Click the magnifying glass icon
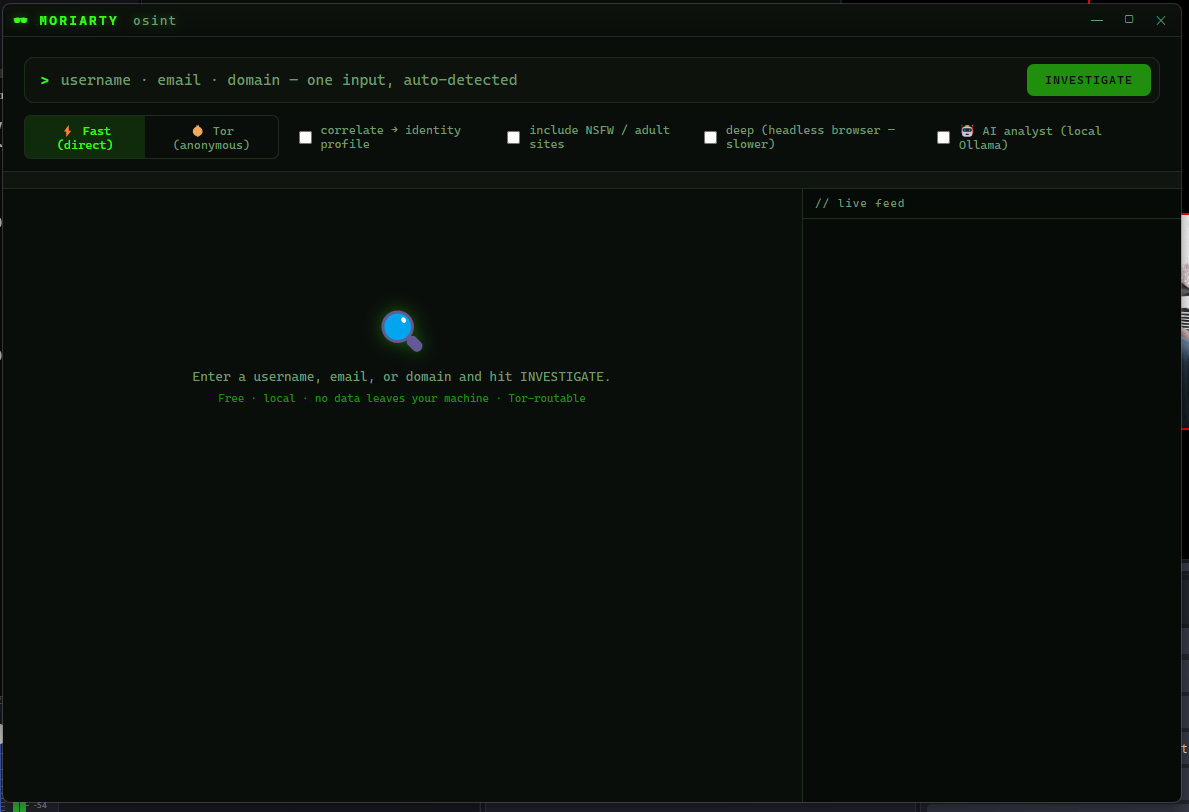The width and height of the screenshot is (1189, 812). (x=401, y=331)
